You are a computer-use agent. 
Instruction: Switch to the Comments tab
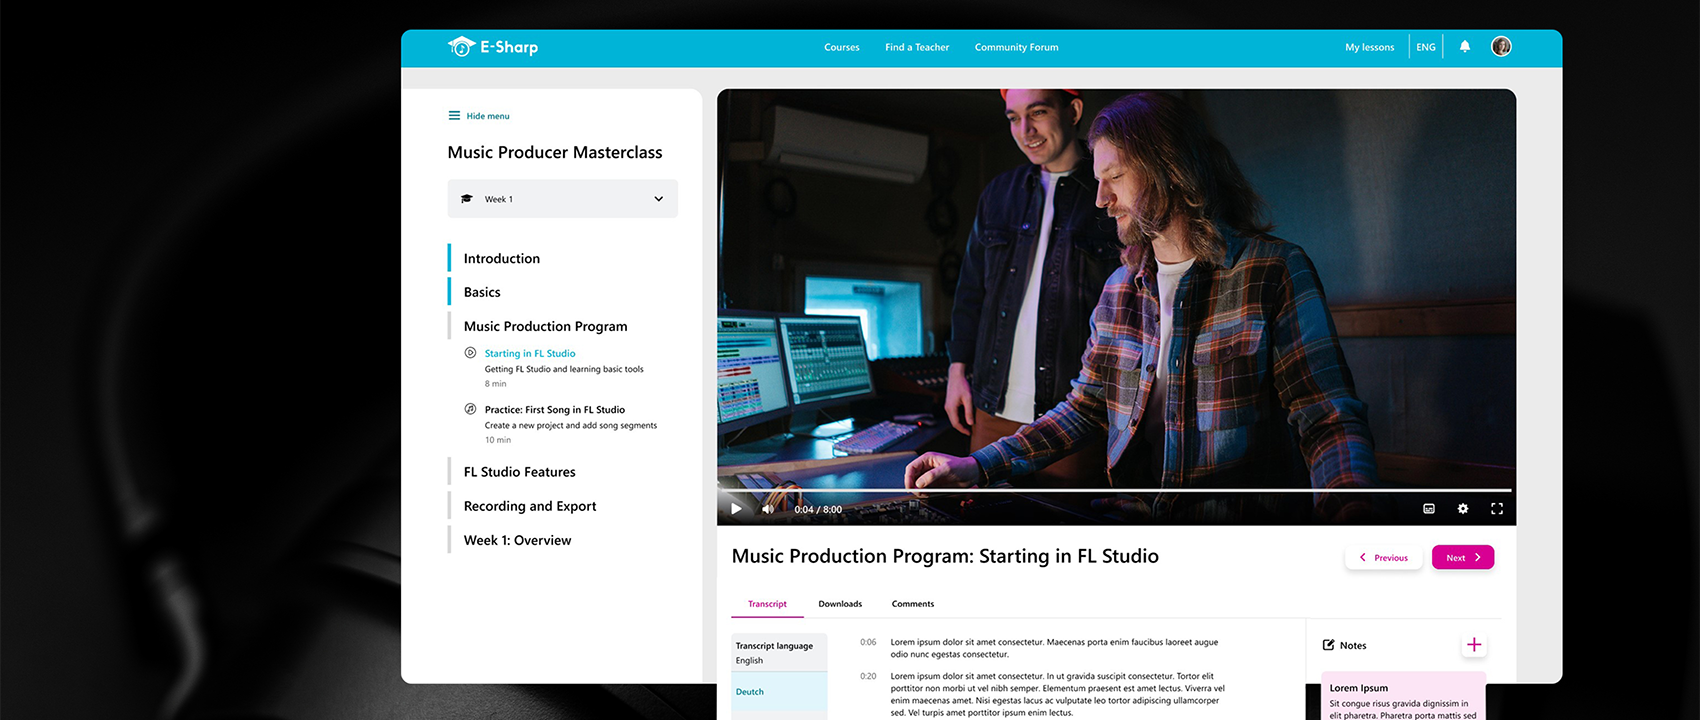(913, 604)
